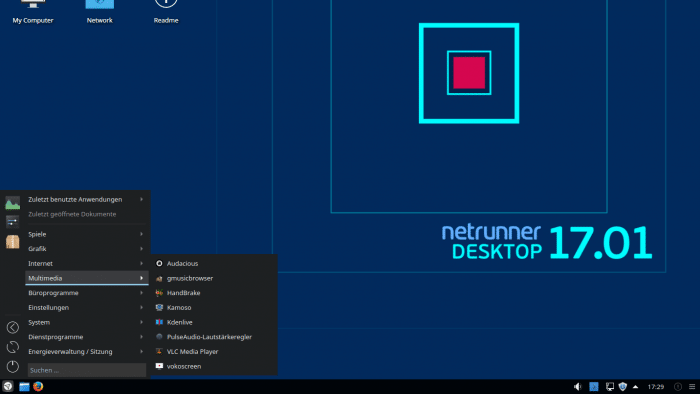Click the round notifications tray icon
Screen dimensions: 700x394
(x=678, y=387)
